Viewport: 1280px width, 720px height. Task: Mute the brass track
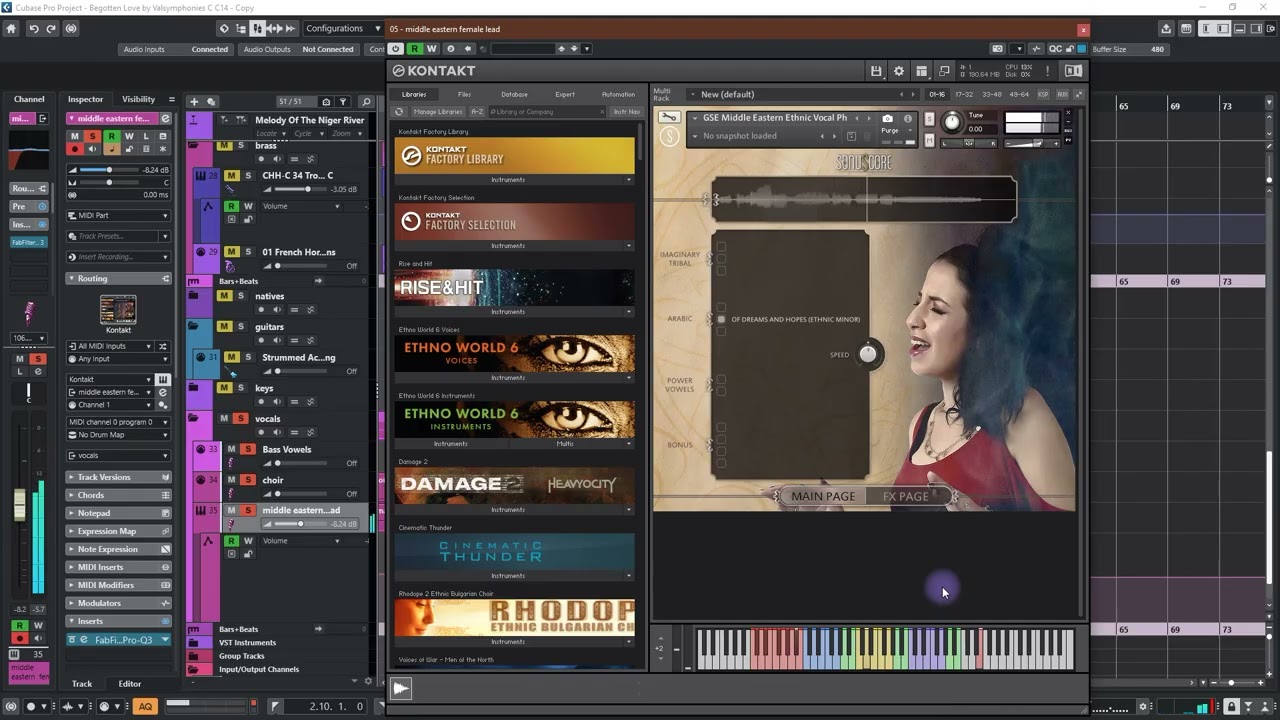pos(224,145)
